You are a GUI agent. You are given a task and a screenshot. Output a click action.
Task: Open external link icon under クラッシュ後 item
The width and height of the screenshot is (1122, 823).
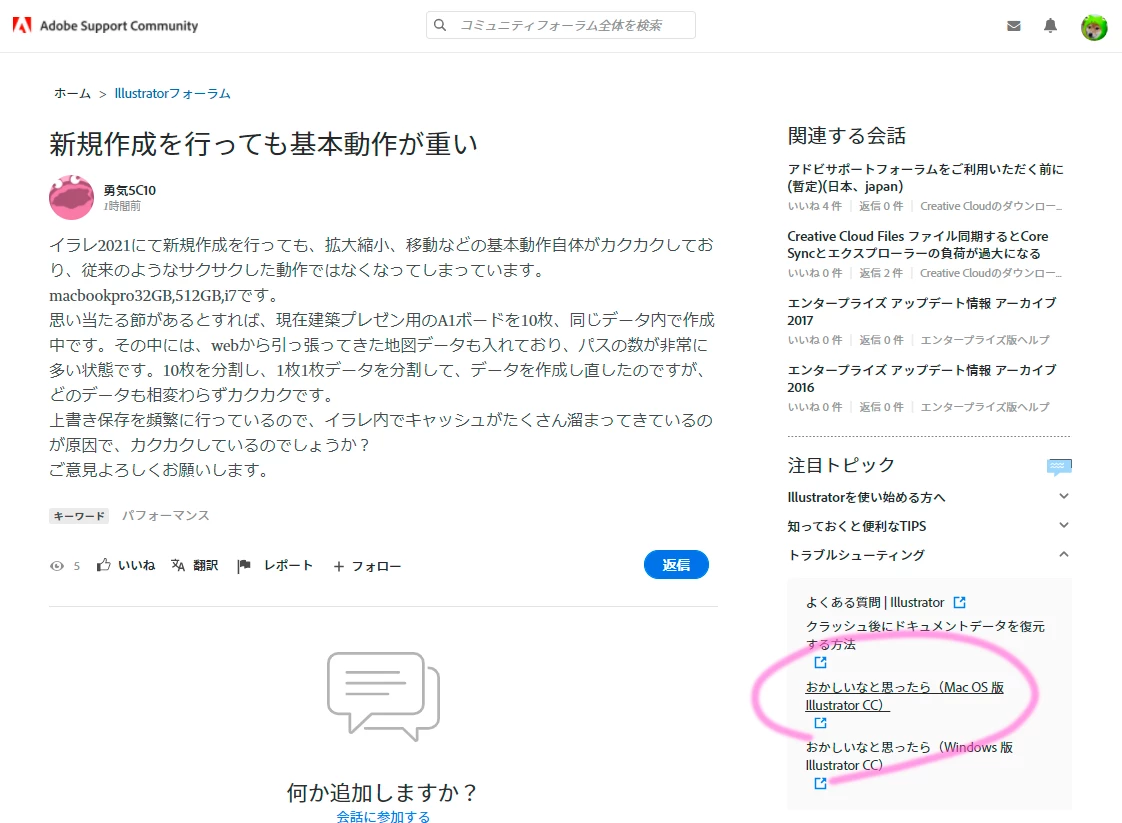pyautogui.click(x=820, y=663)
